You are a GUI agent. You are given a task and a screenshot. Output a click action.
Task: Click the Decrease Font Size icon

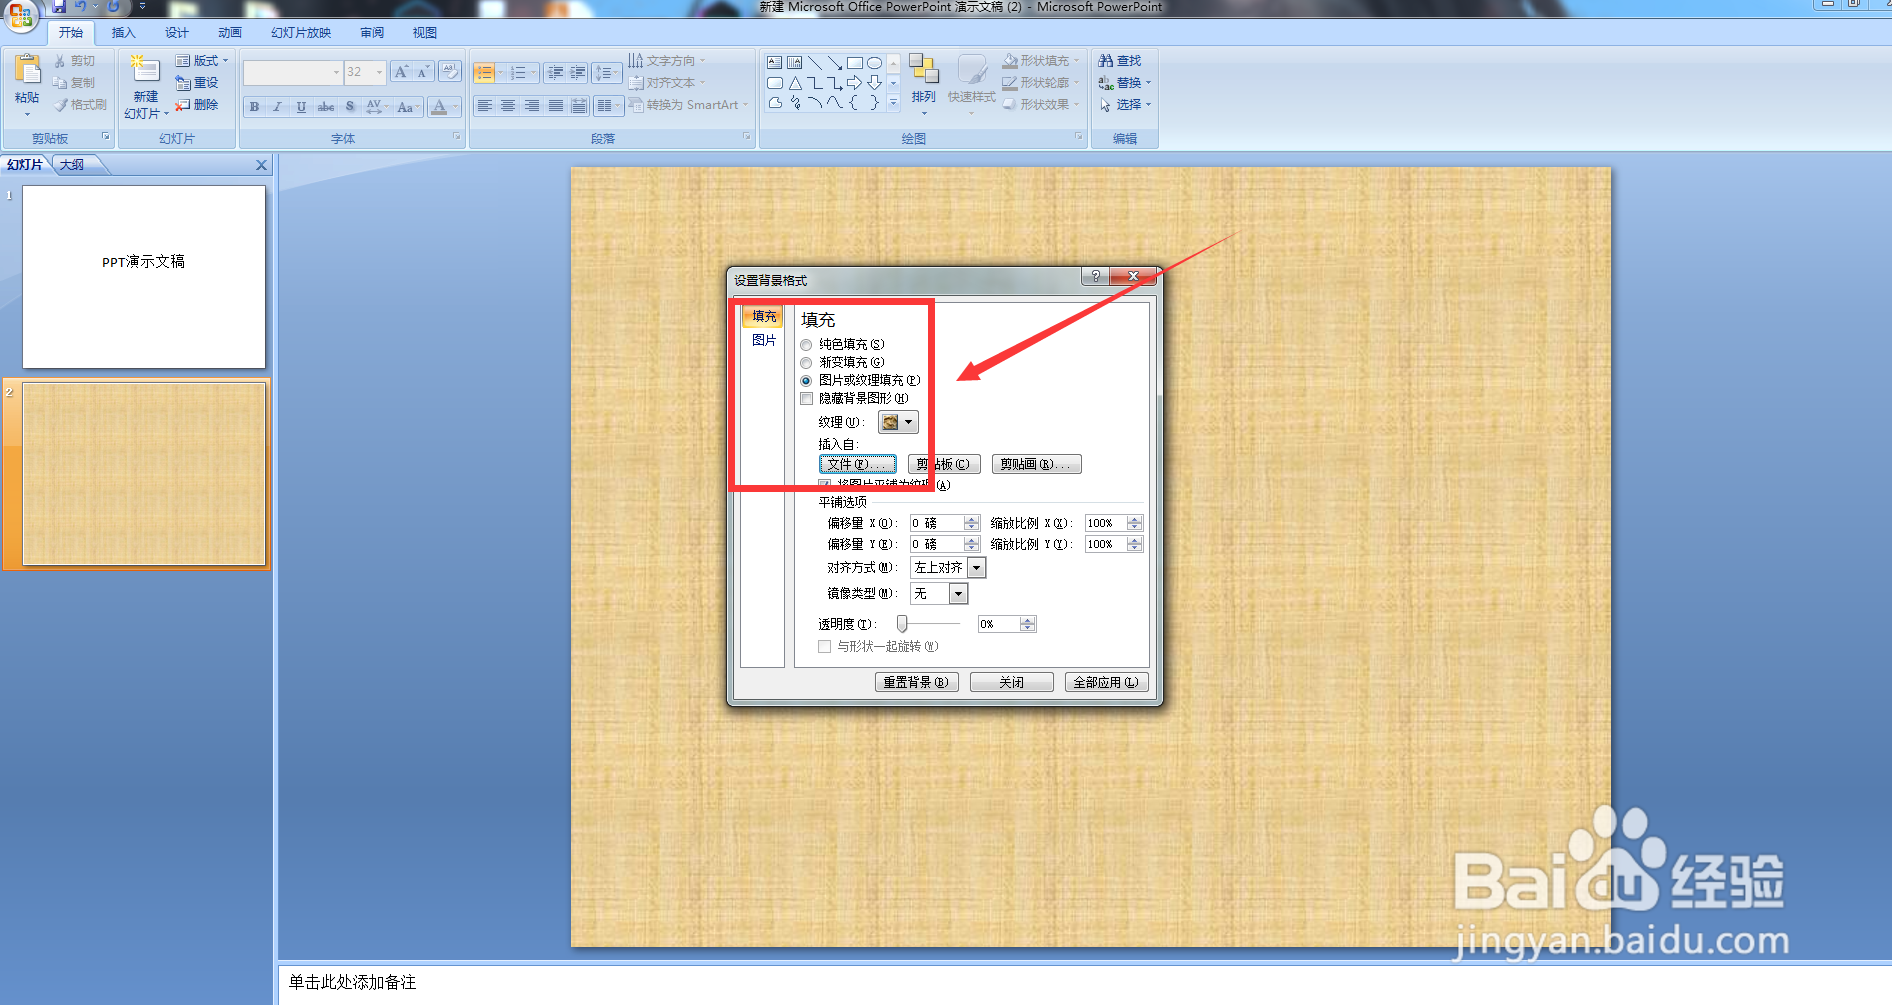click(423, 72)
